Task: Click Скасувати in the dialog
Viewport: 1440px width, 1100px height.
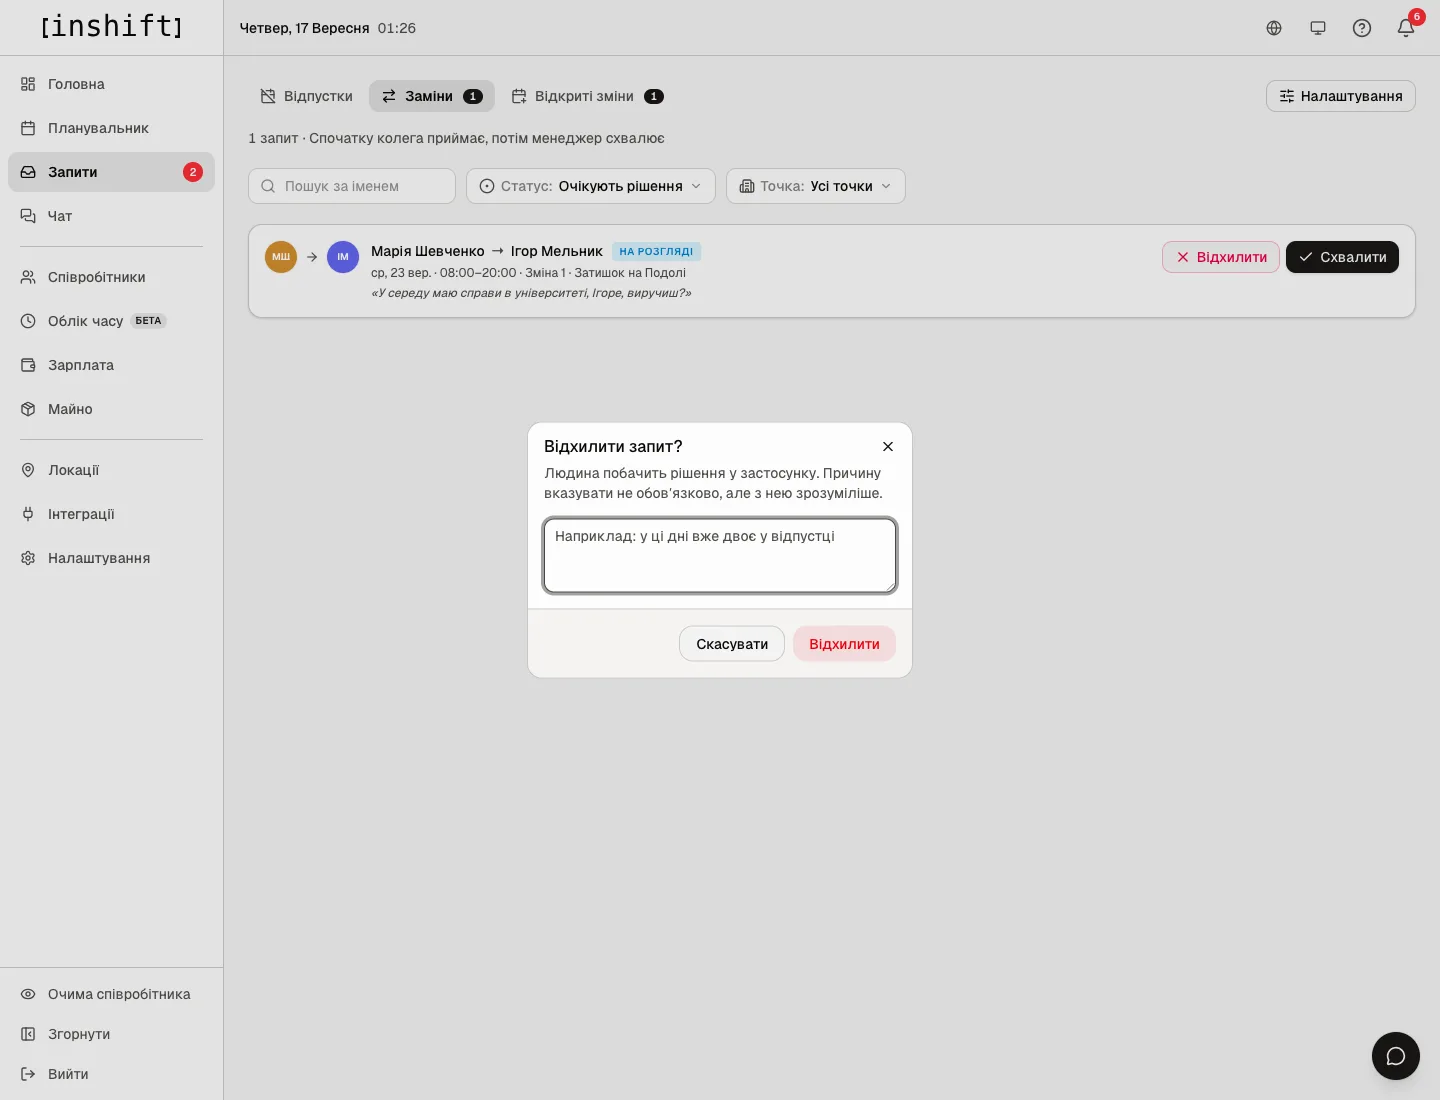Action: (x=732, y=644)
